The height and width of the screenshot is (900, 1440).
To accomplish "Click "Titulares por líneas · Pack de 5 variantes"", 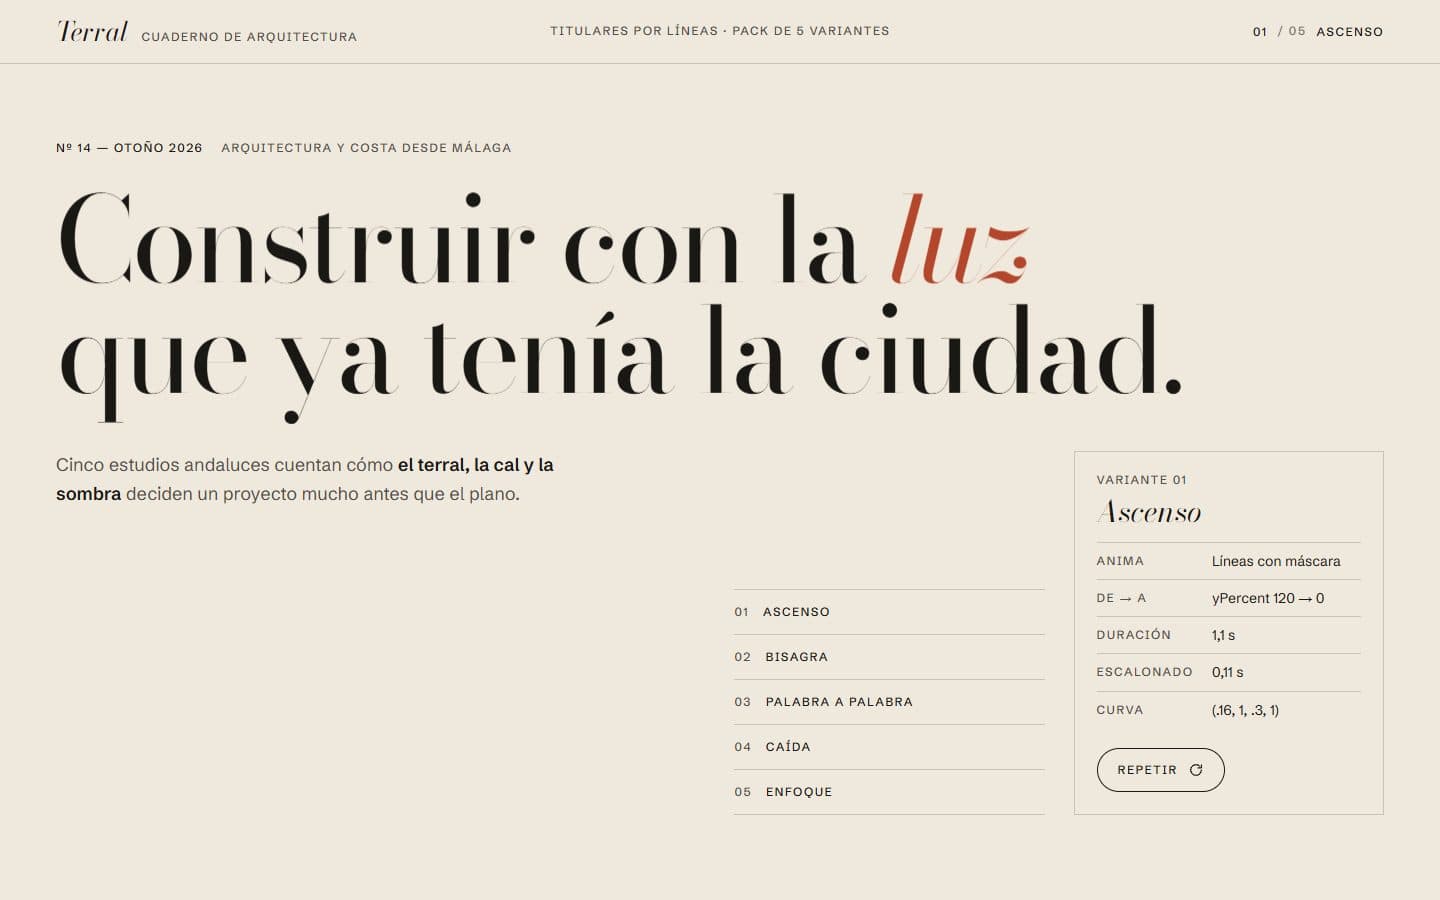I will (720, 31).
